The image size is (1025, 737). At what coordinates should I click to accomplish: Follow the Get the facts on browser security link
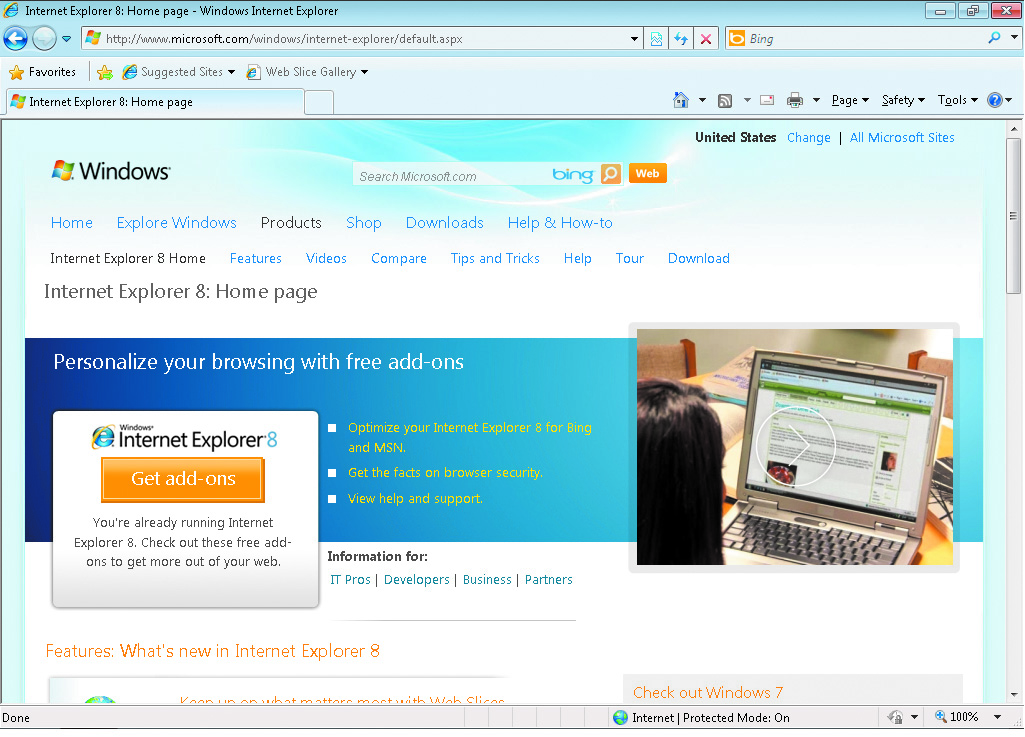coord(445,472)
